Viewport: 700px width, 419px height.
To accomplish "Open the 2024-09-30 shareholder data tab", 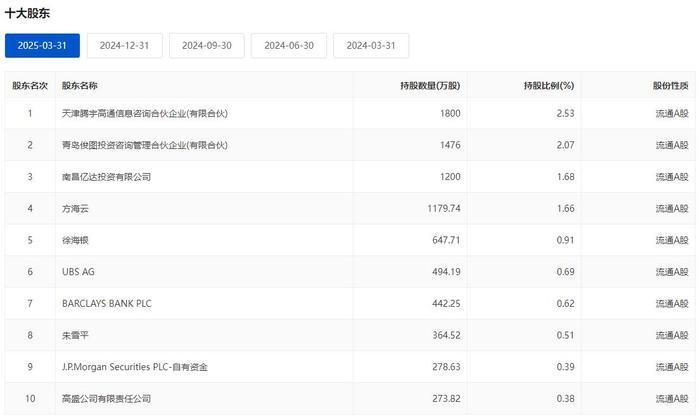I will tap(206, 45).
